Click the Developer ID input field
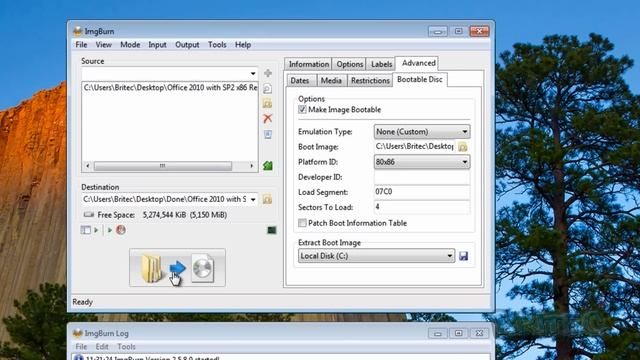Screen dimensions: 640x360 point(422,177)
